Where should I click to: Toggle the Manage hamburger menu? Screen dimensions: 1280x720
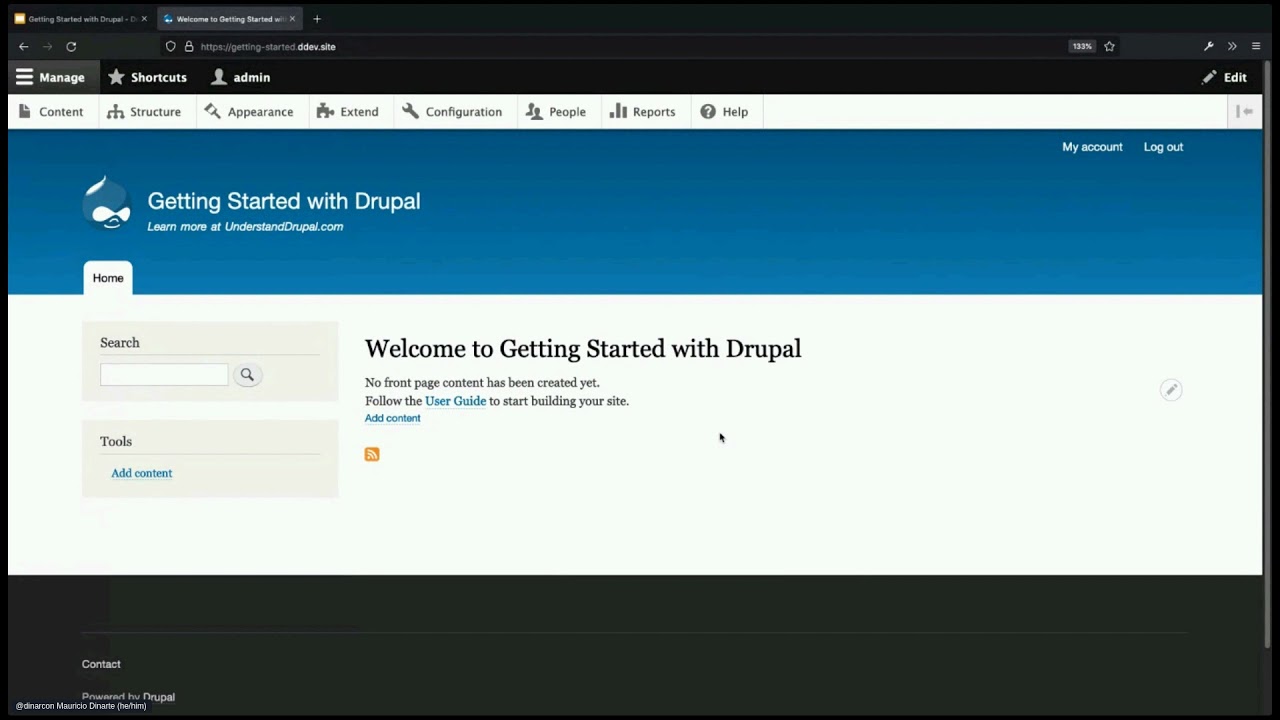(50, 77)
